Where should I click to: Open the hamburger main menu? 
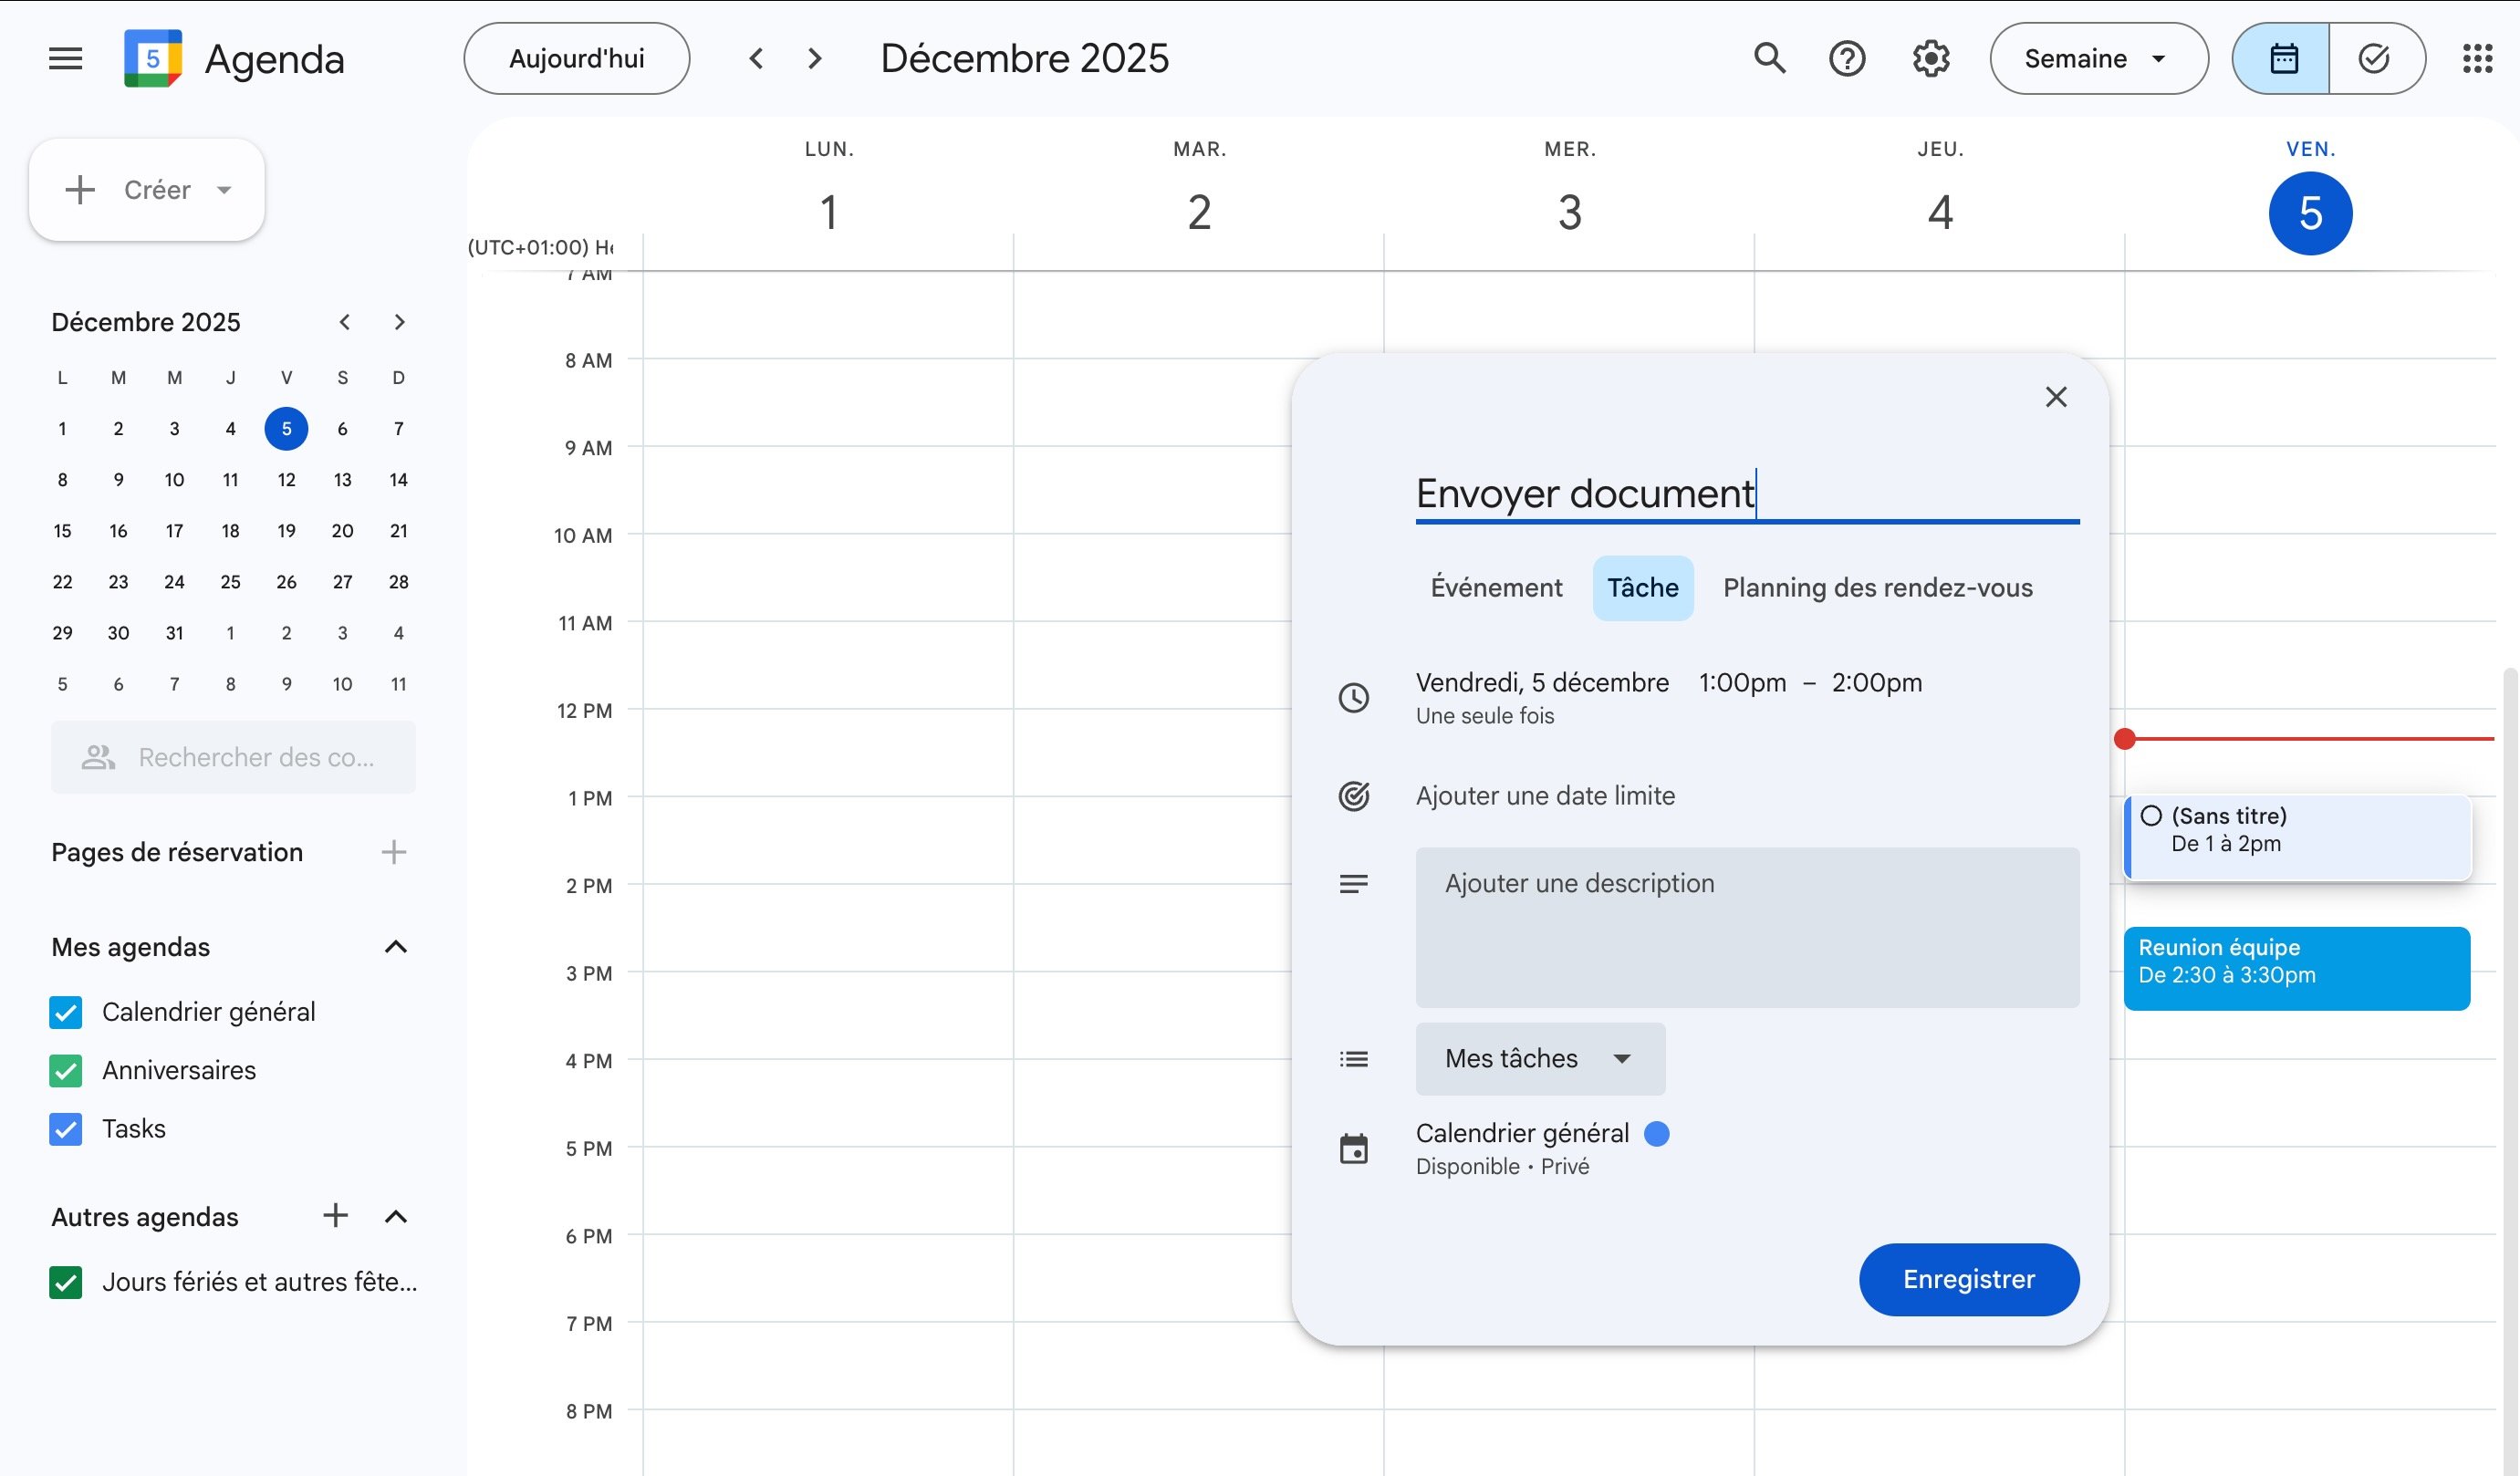tap(64, 58)
